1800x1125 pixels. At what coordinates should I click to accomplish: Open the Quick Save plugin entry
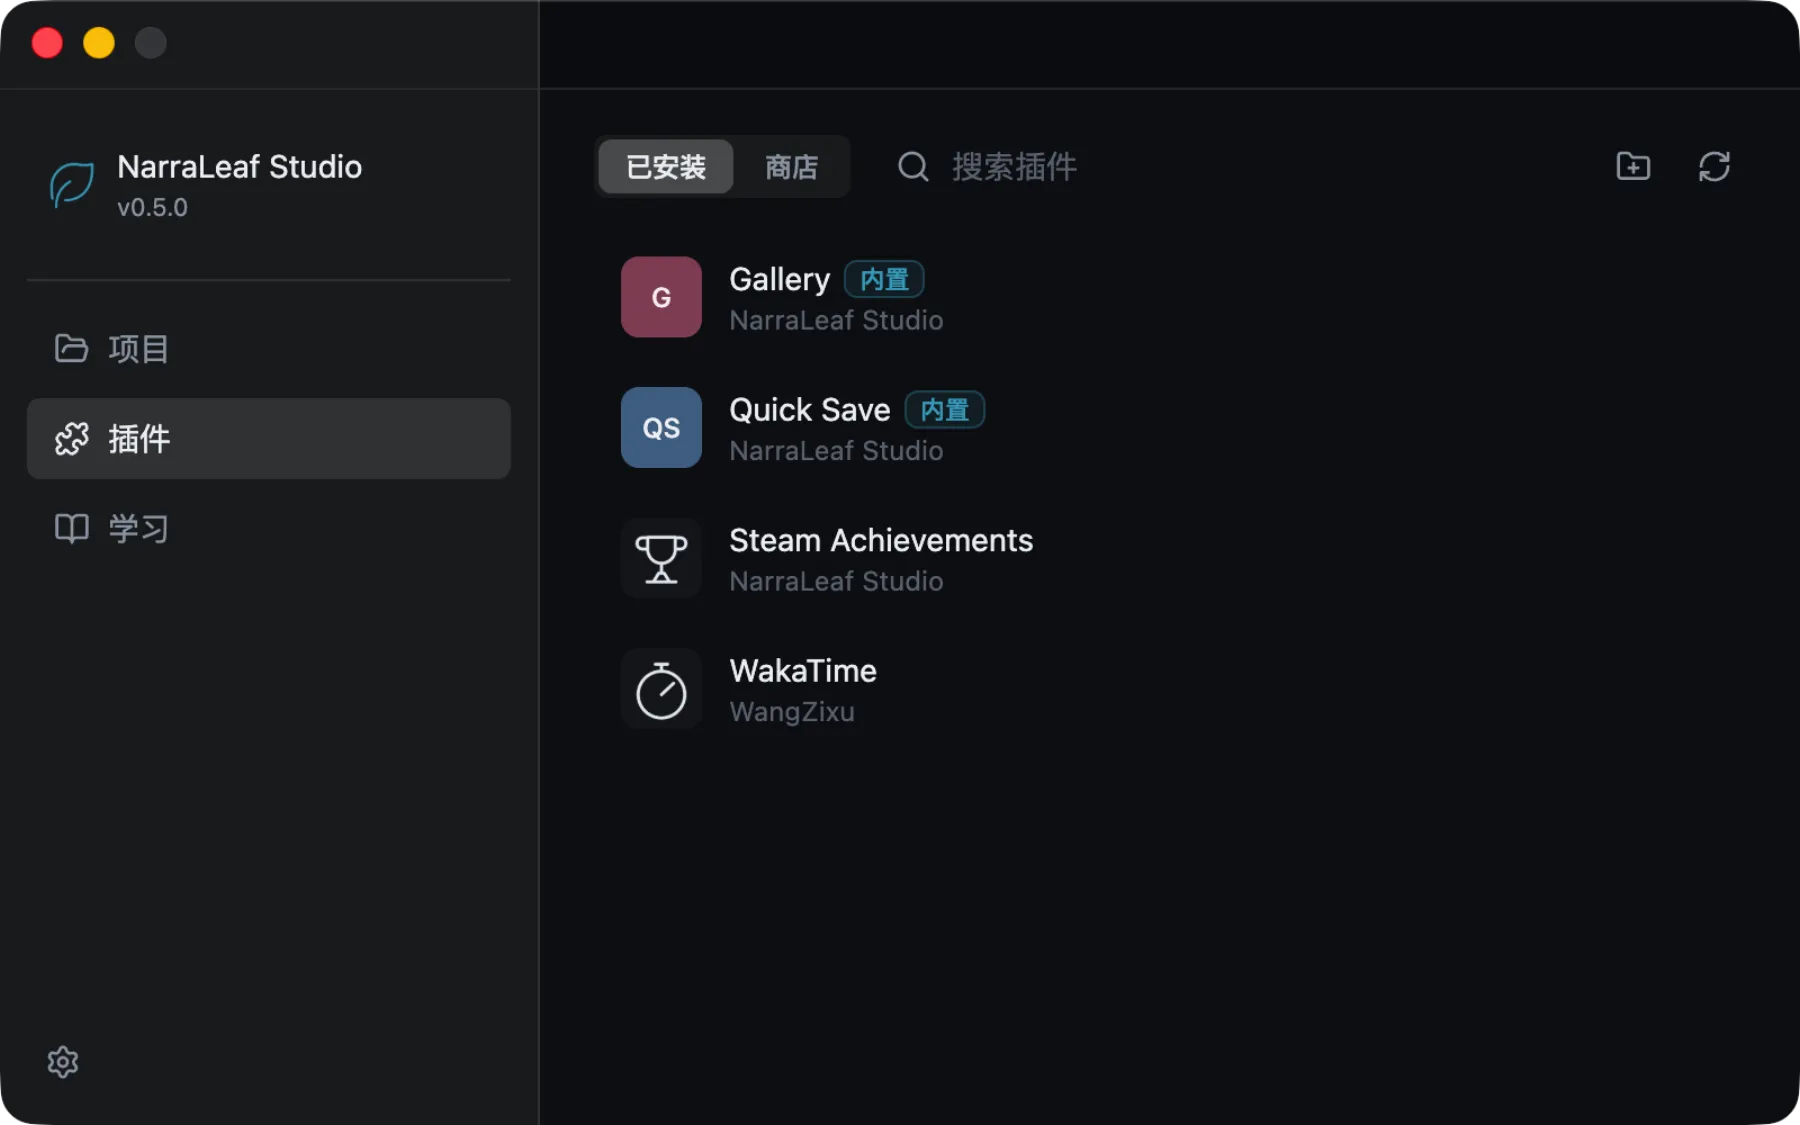coord(1170,428)
